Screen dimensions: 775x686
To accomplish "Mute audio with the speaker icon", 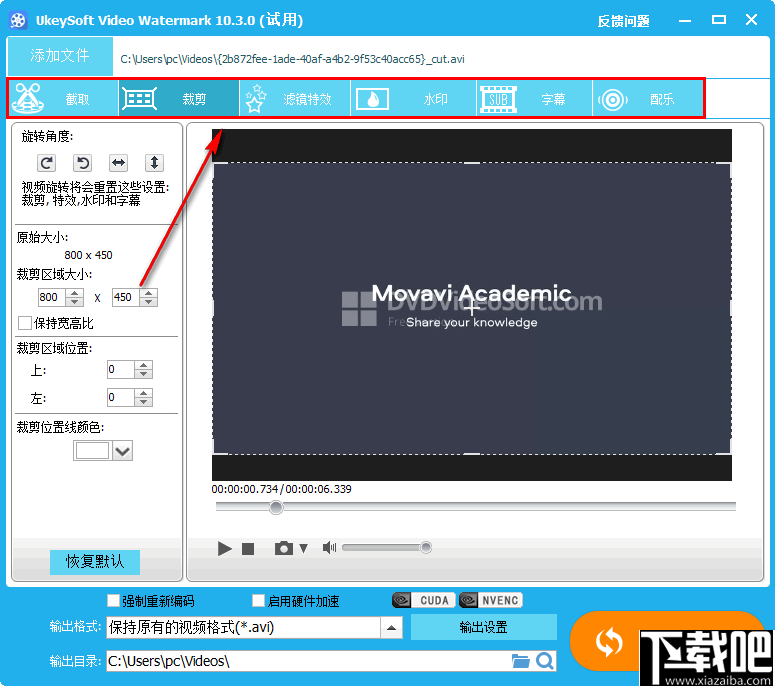I will [x=329, y=548].
